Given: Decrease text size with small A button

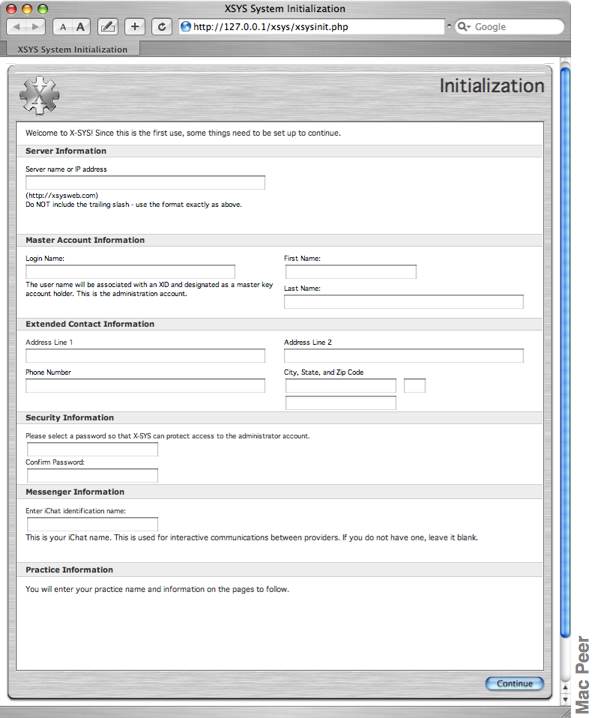Looking at the screenshot, I should pyautogui.click(x=63, y=27).
